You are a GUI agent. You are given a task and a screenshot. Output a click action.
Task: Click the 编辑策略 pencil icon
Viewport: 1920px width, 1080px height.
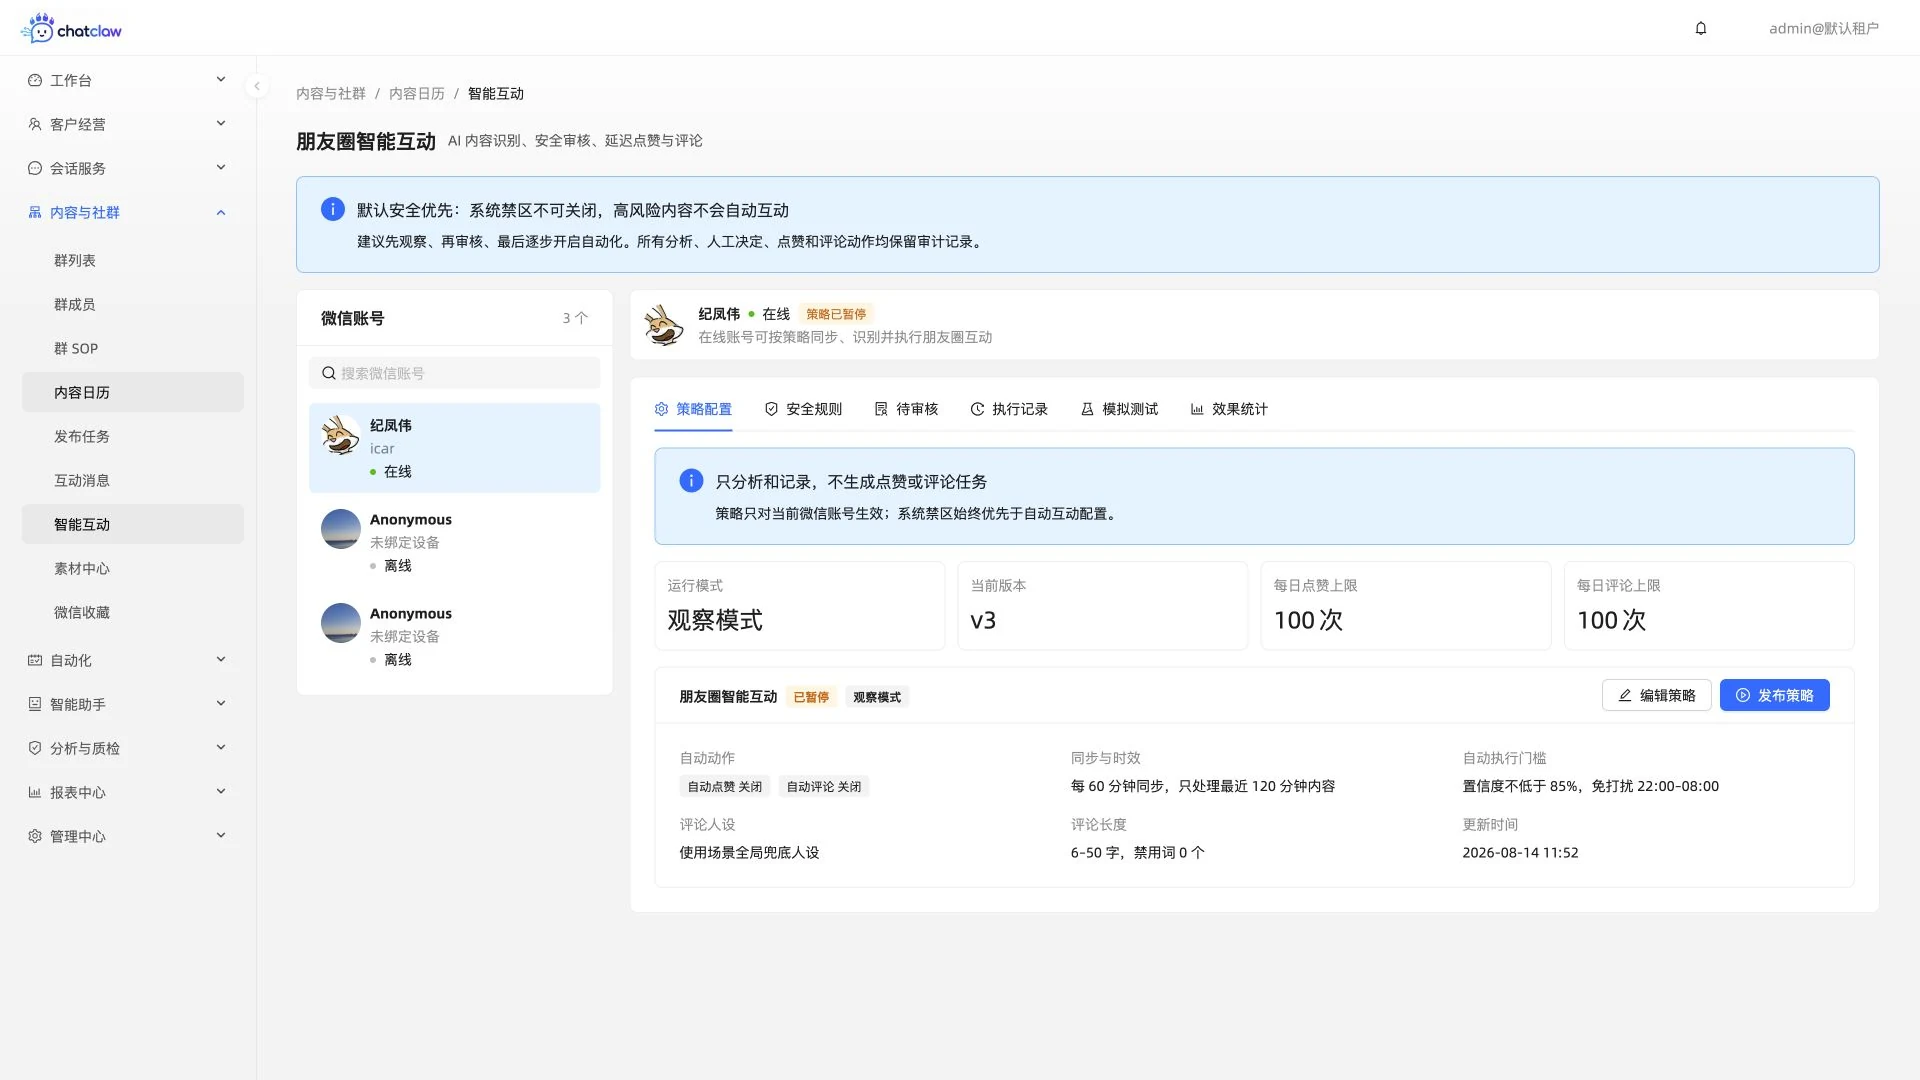tap(1625, 695)
